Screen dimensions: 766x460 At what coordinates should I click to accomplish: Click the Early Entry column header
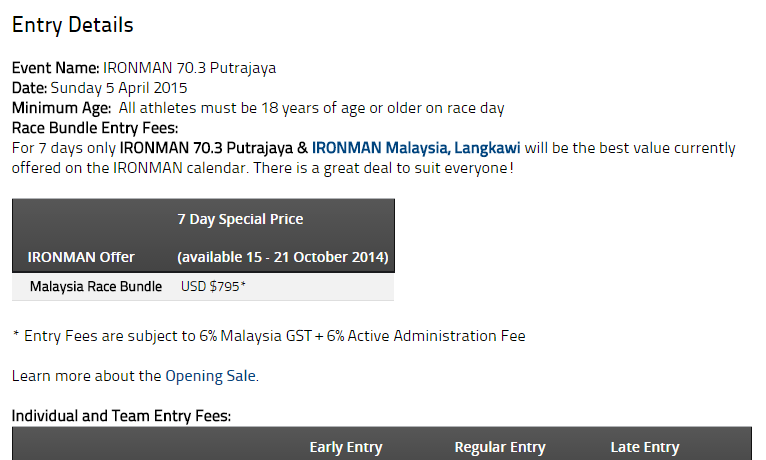[346, 447]
